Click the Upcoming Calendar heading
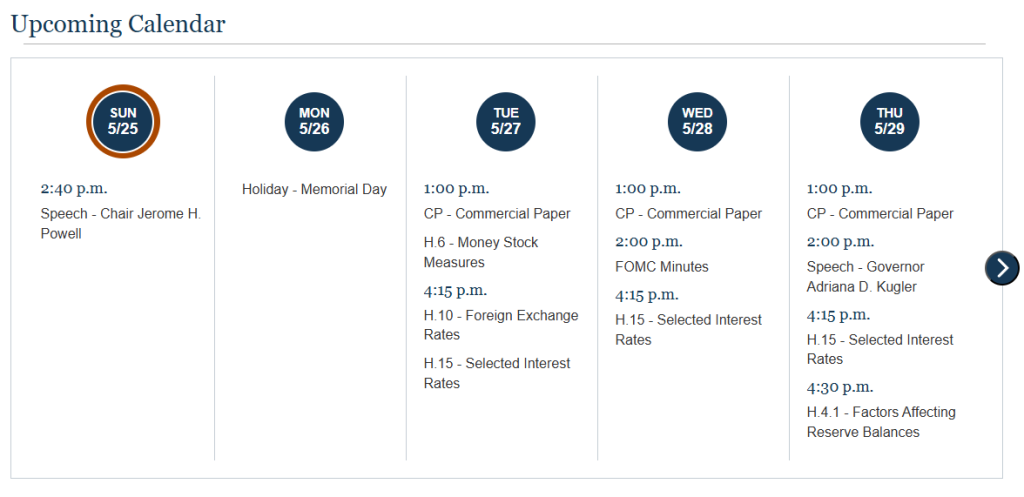The image size is (1024, 497). coord(118,24)
